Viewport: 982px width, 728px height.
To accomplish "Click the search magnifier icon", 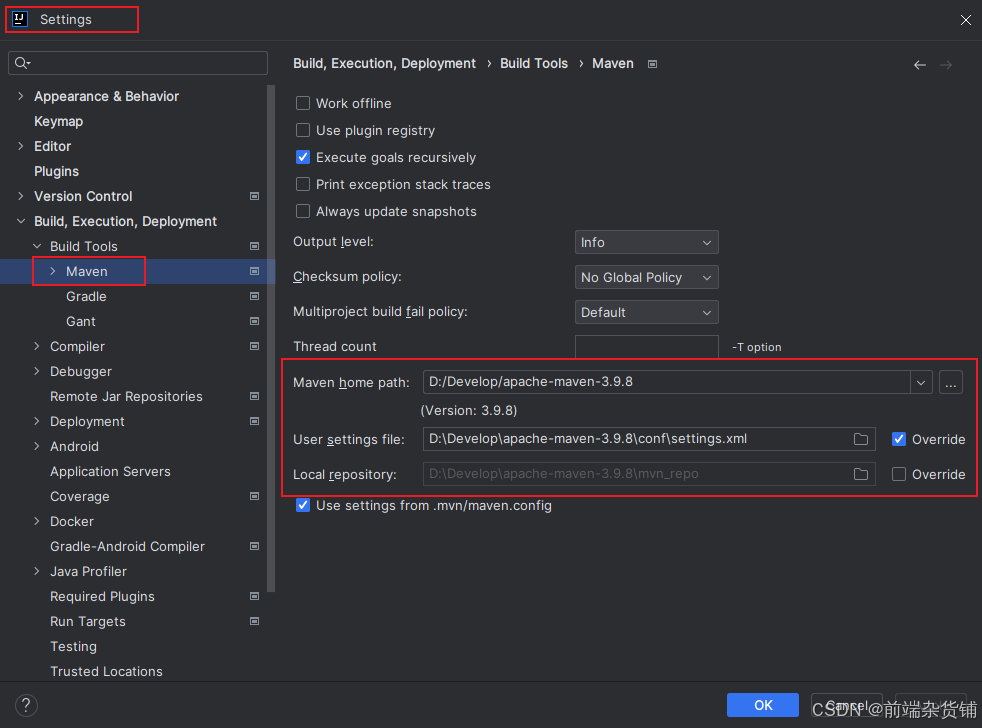I will tap(21, 63).
